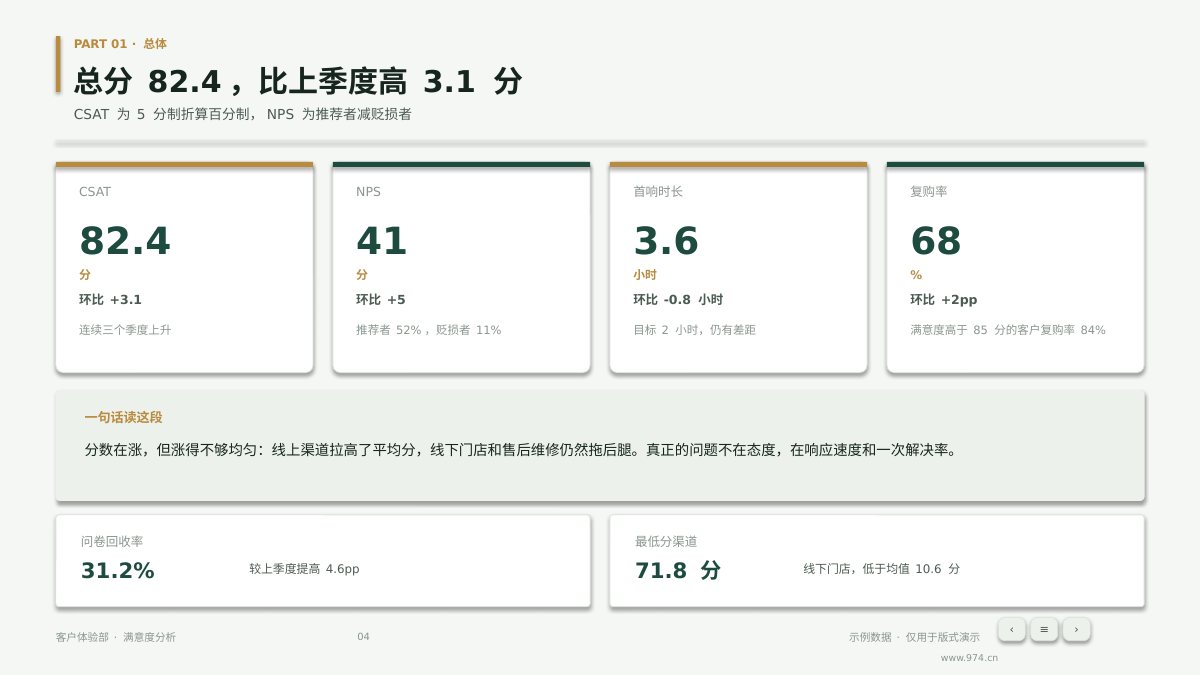The height and width of the screenshot is (675, 1200).
Task: Click the 'PART 01 · 总体' section label
Action: pyautogui.click(x=120, y=43)
